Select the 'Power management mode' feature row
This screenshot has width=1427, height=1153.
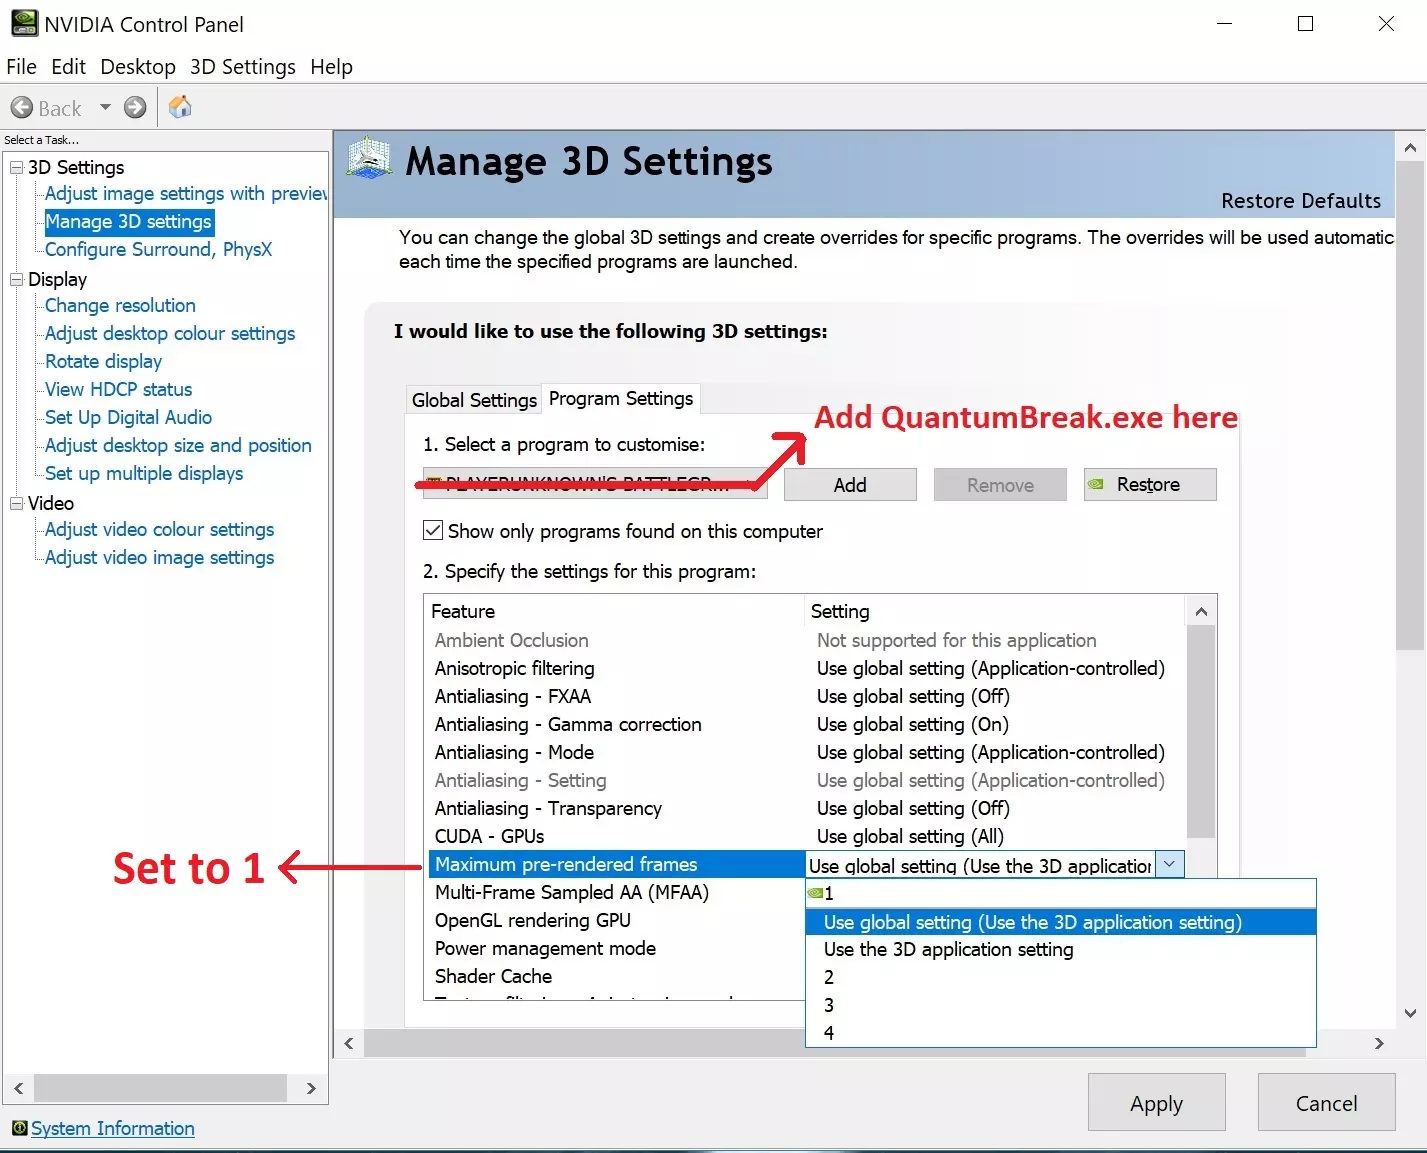[616, 948]
